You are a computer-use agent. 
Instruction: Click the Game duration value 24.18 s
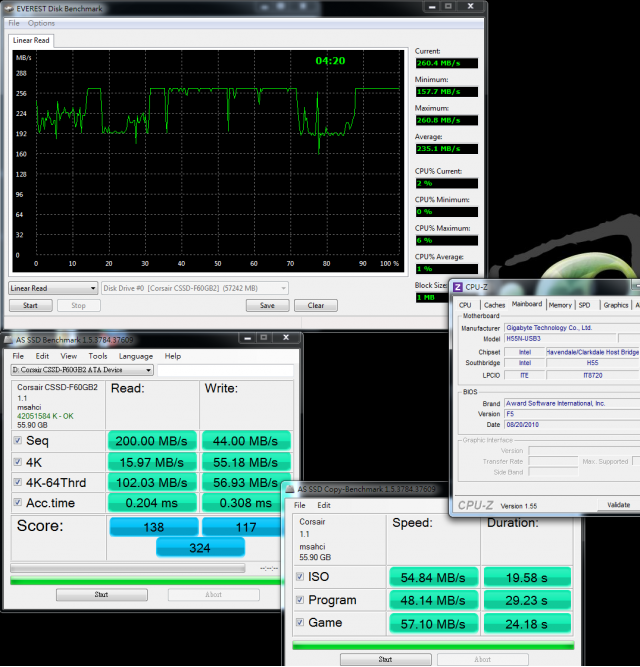(527, 624)
